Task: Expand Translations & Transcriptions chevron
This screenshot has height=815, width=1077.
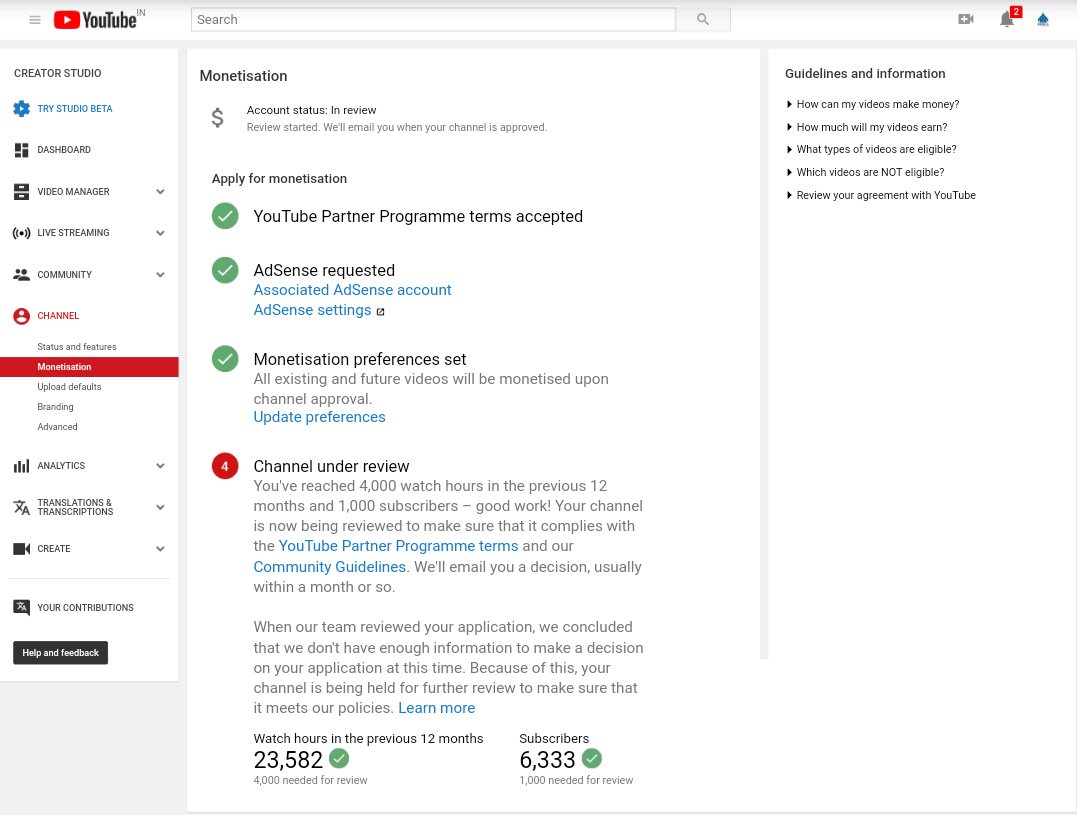Action: [x=160, y=507]
